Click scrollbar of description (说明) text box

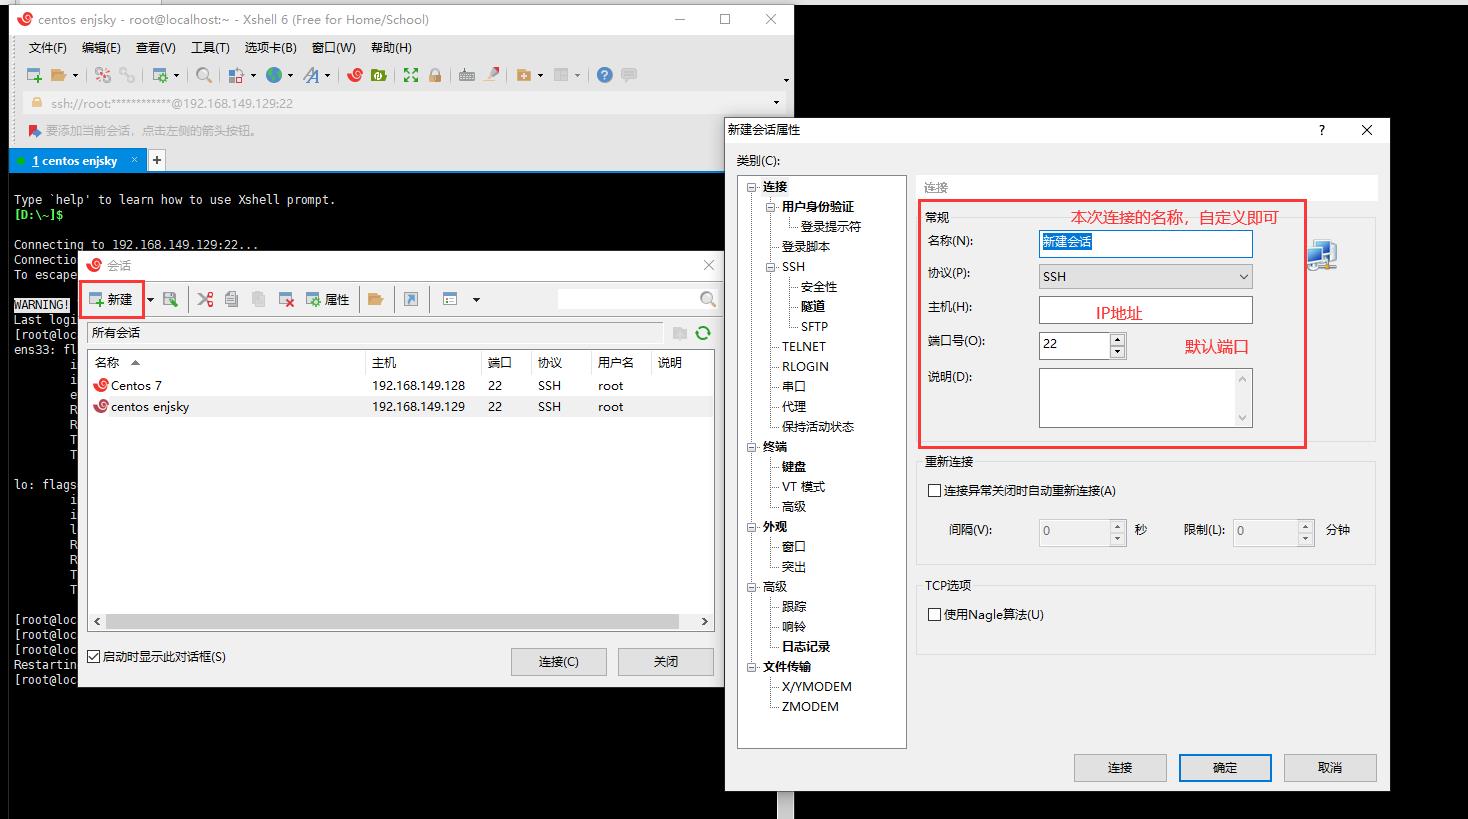[1243, 398]
